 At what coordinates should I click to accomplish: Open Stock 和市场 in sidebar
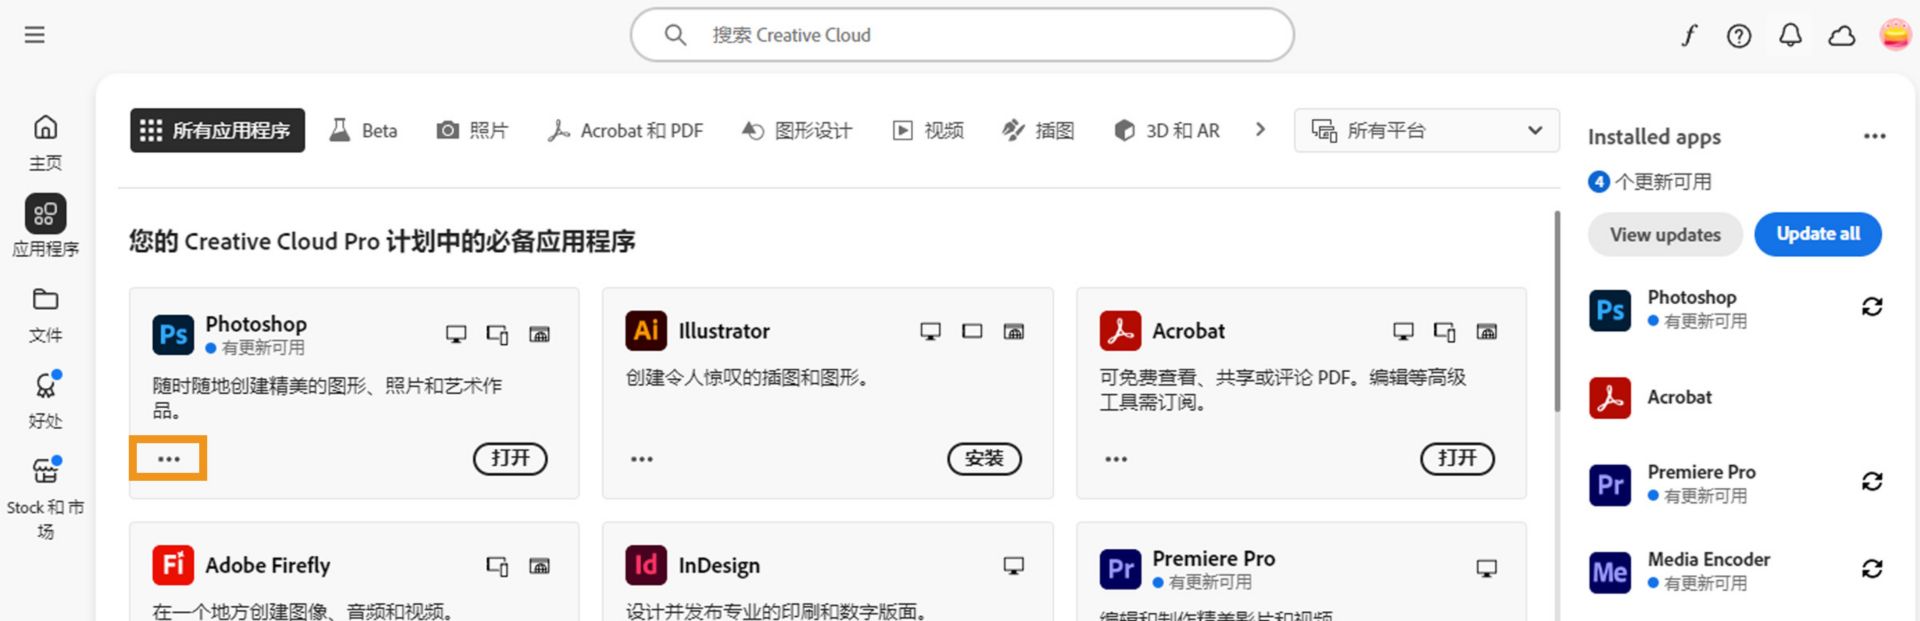click(45, 498)
